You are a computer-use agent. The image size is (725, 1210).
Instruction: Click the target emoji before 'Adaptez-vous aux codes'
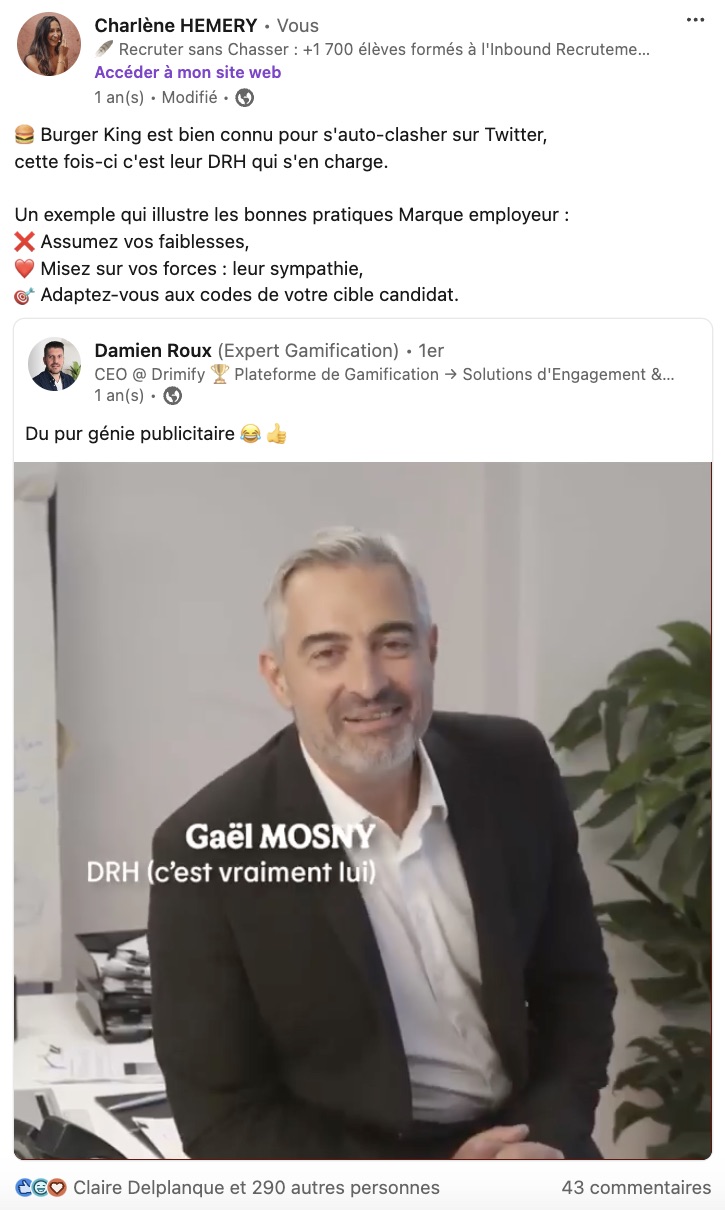(25, 295)
